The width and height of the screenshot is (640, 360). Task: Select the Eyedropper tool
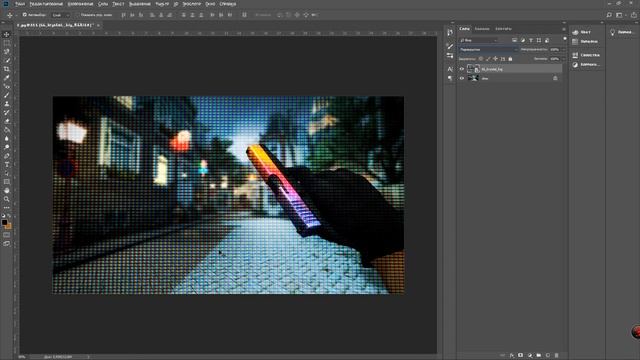click(7, 78)
